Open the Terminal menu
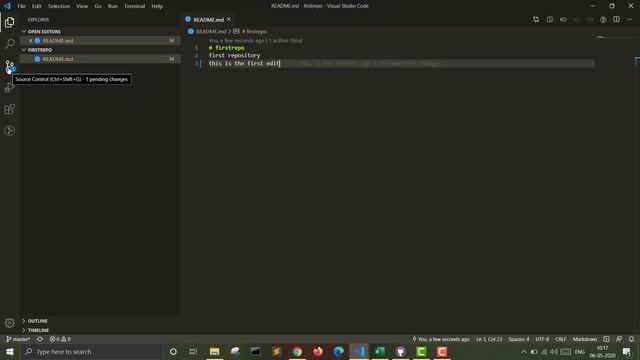This screenshot has height=360, width=640. click(x=134, y=6)
